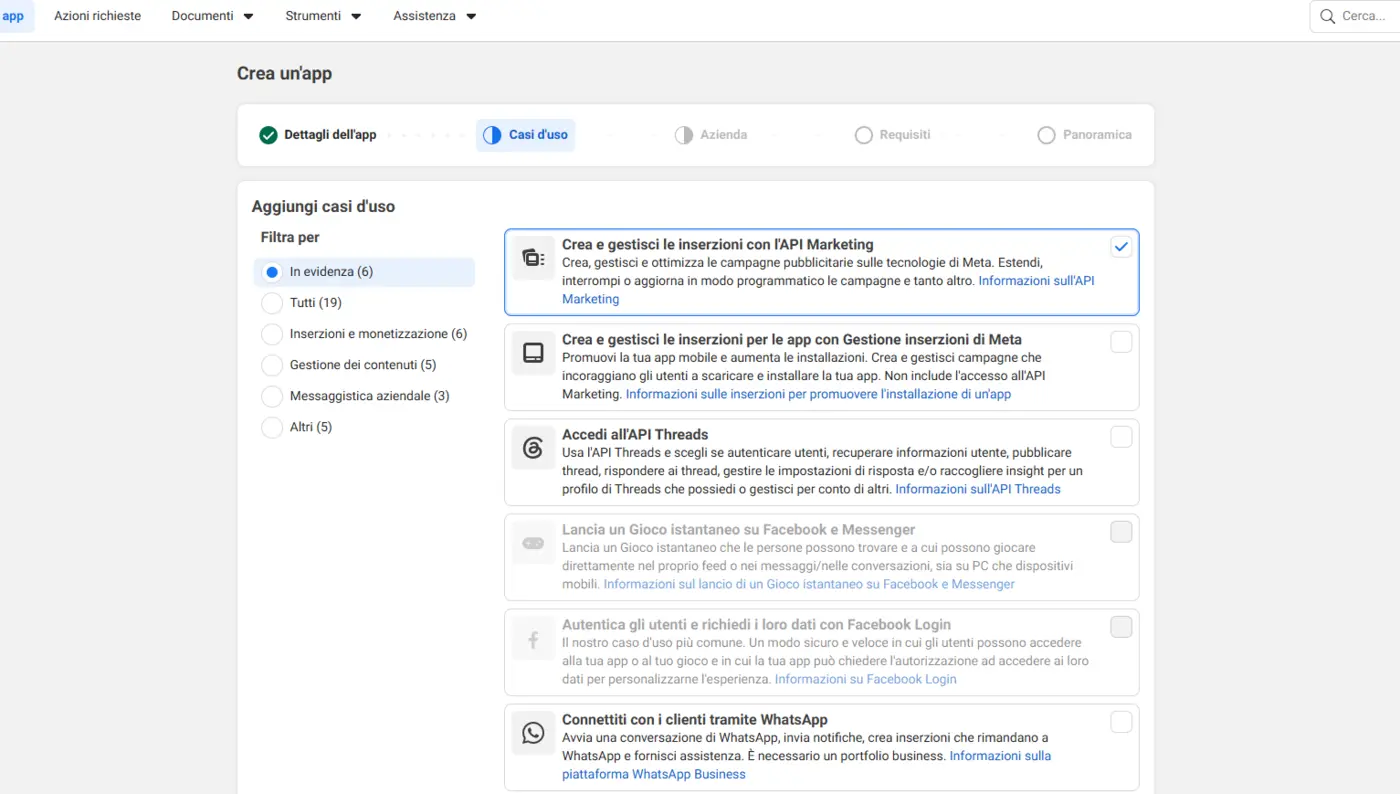This screenshot has width=1400, height=794.
Task: Check the Gestione inserzioni di Meta checkbox
Action: click(1121, 342)
